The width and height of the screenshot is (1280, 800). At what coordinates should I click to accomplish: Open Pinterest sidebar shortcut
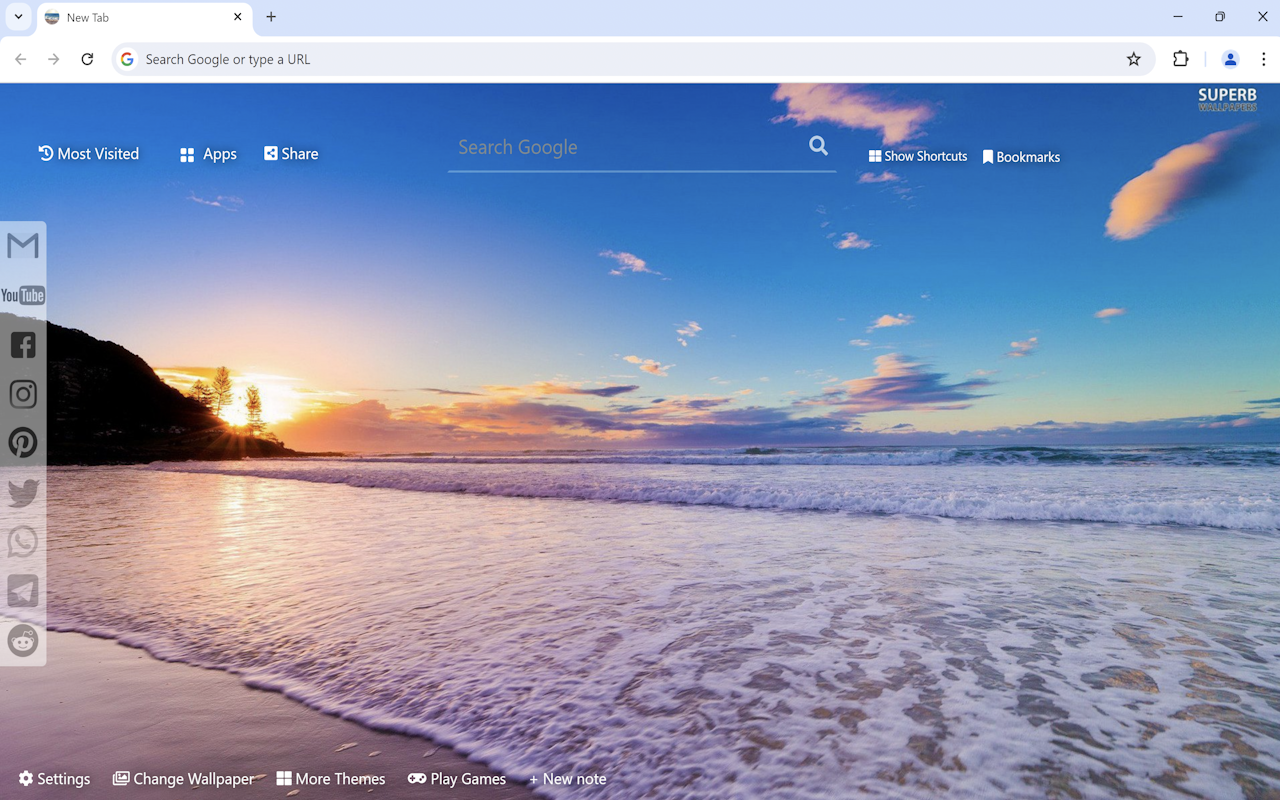[22, 443]
